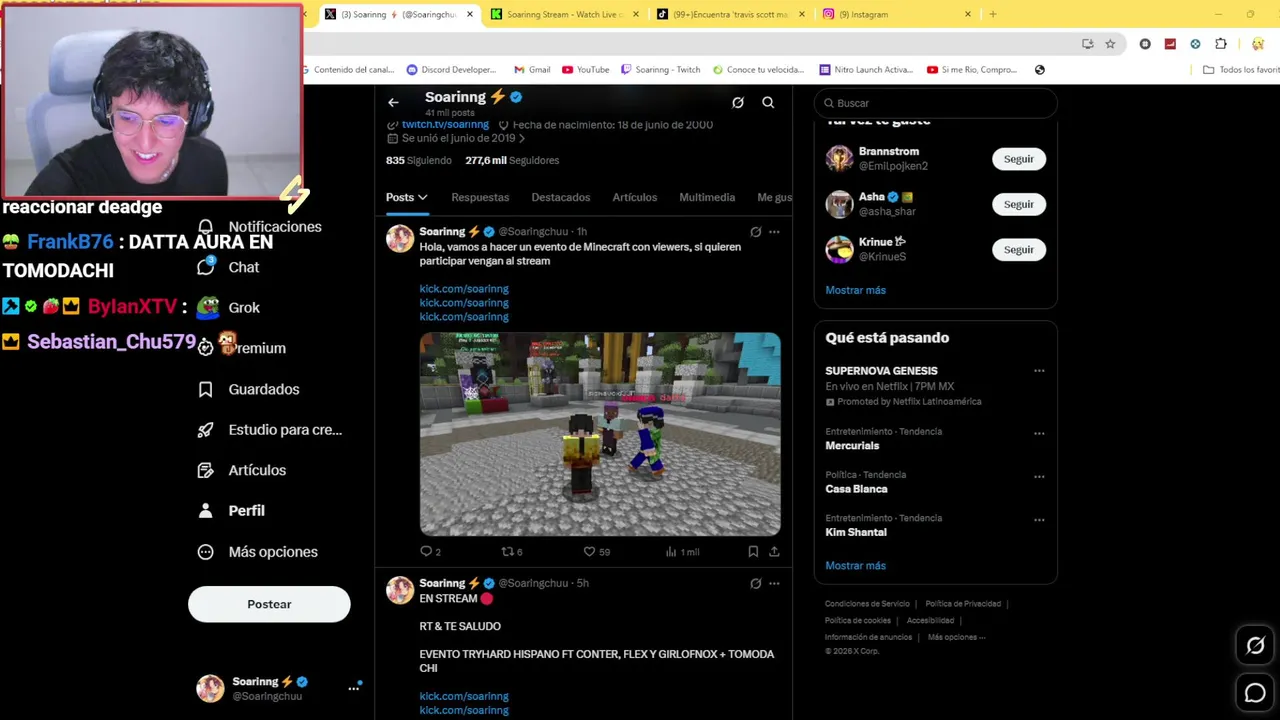
Task: Open first kick.com/soaring link in Minecraft post
Action: coord(464,289)
